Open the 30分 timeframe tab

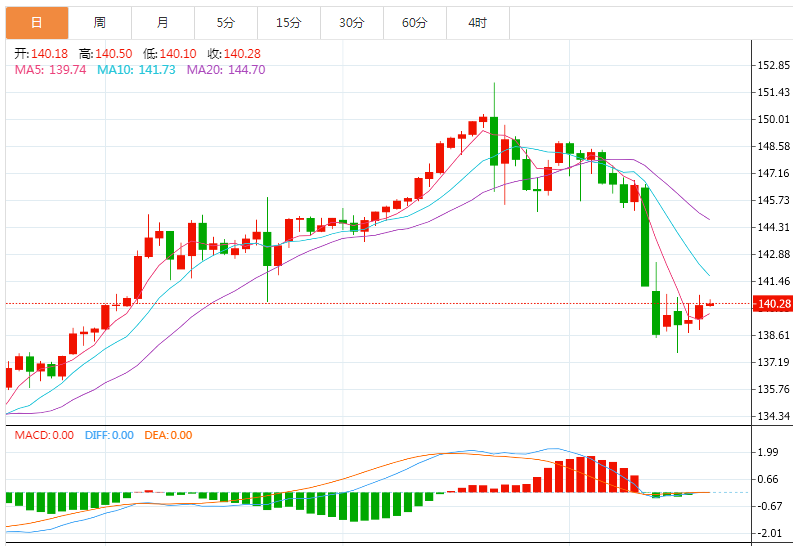[x=351, y=23]
